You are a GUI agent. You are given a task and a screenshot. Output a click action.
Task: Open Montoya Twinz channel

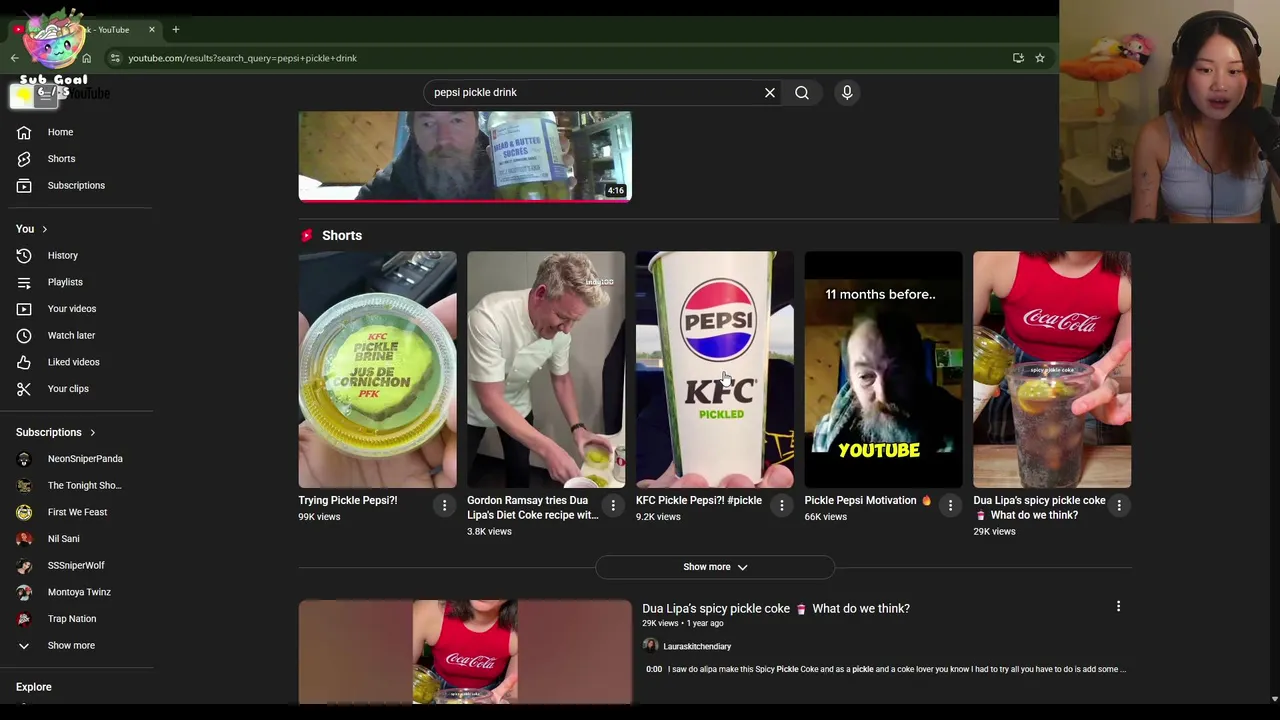pos(80,592)
